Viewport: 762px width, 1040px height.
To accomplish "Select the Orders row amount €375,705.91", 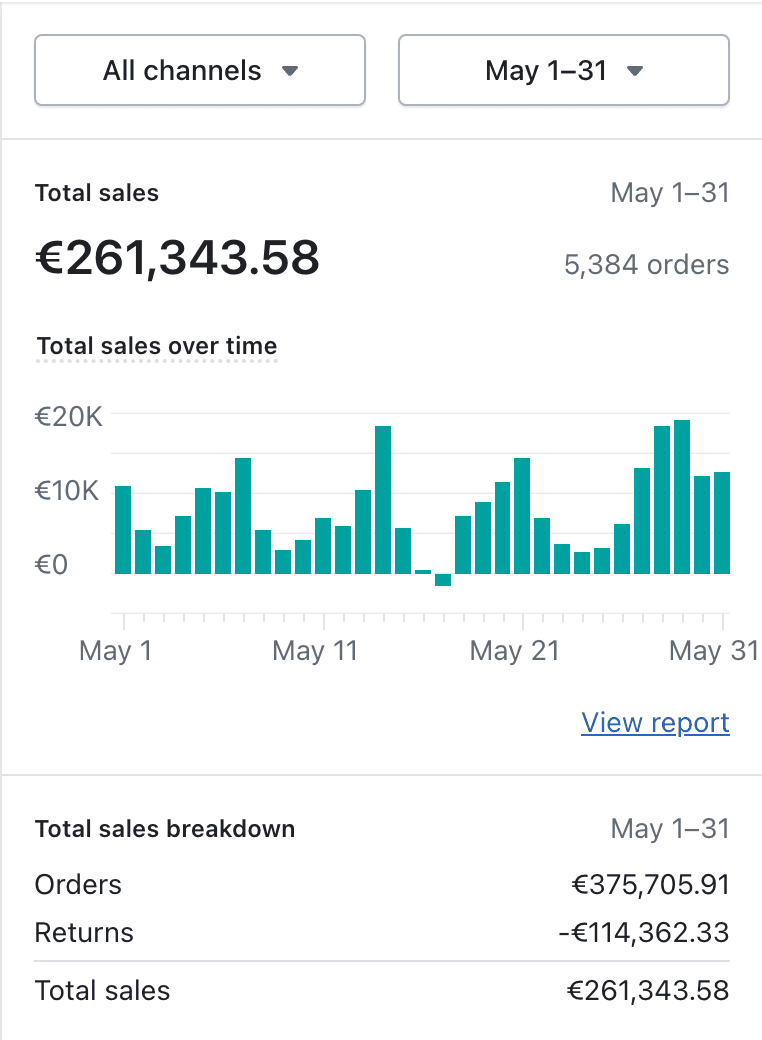I will pos(651,885).
